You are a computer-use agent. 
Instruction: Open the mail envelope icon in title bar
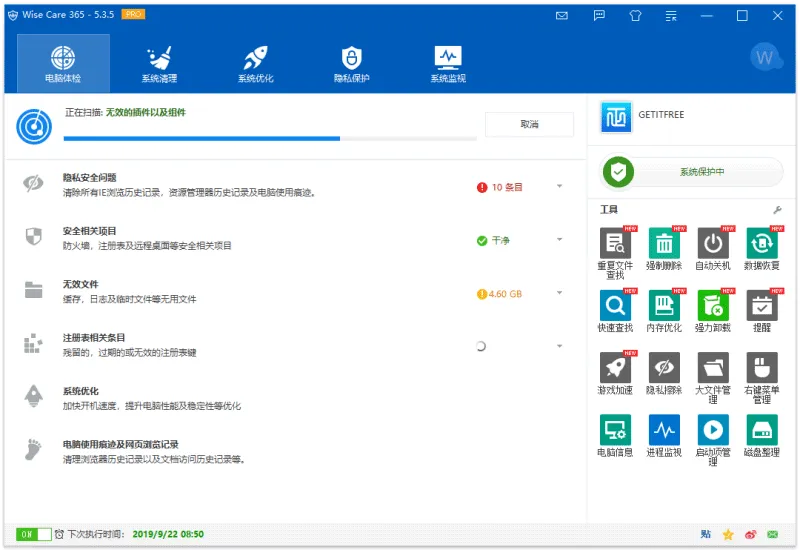click(562, 16)
